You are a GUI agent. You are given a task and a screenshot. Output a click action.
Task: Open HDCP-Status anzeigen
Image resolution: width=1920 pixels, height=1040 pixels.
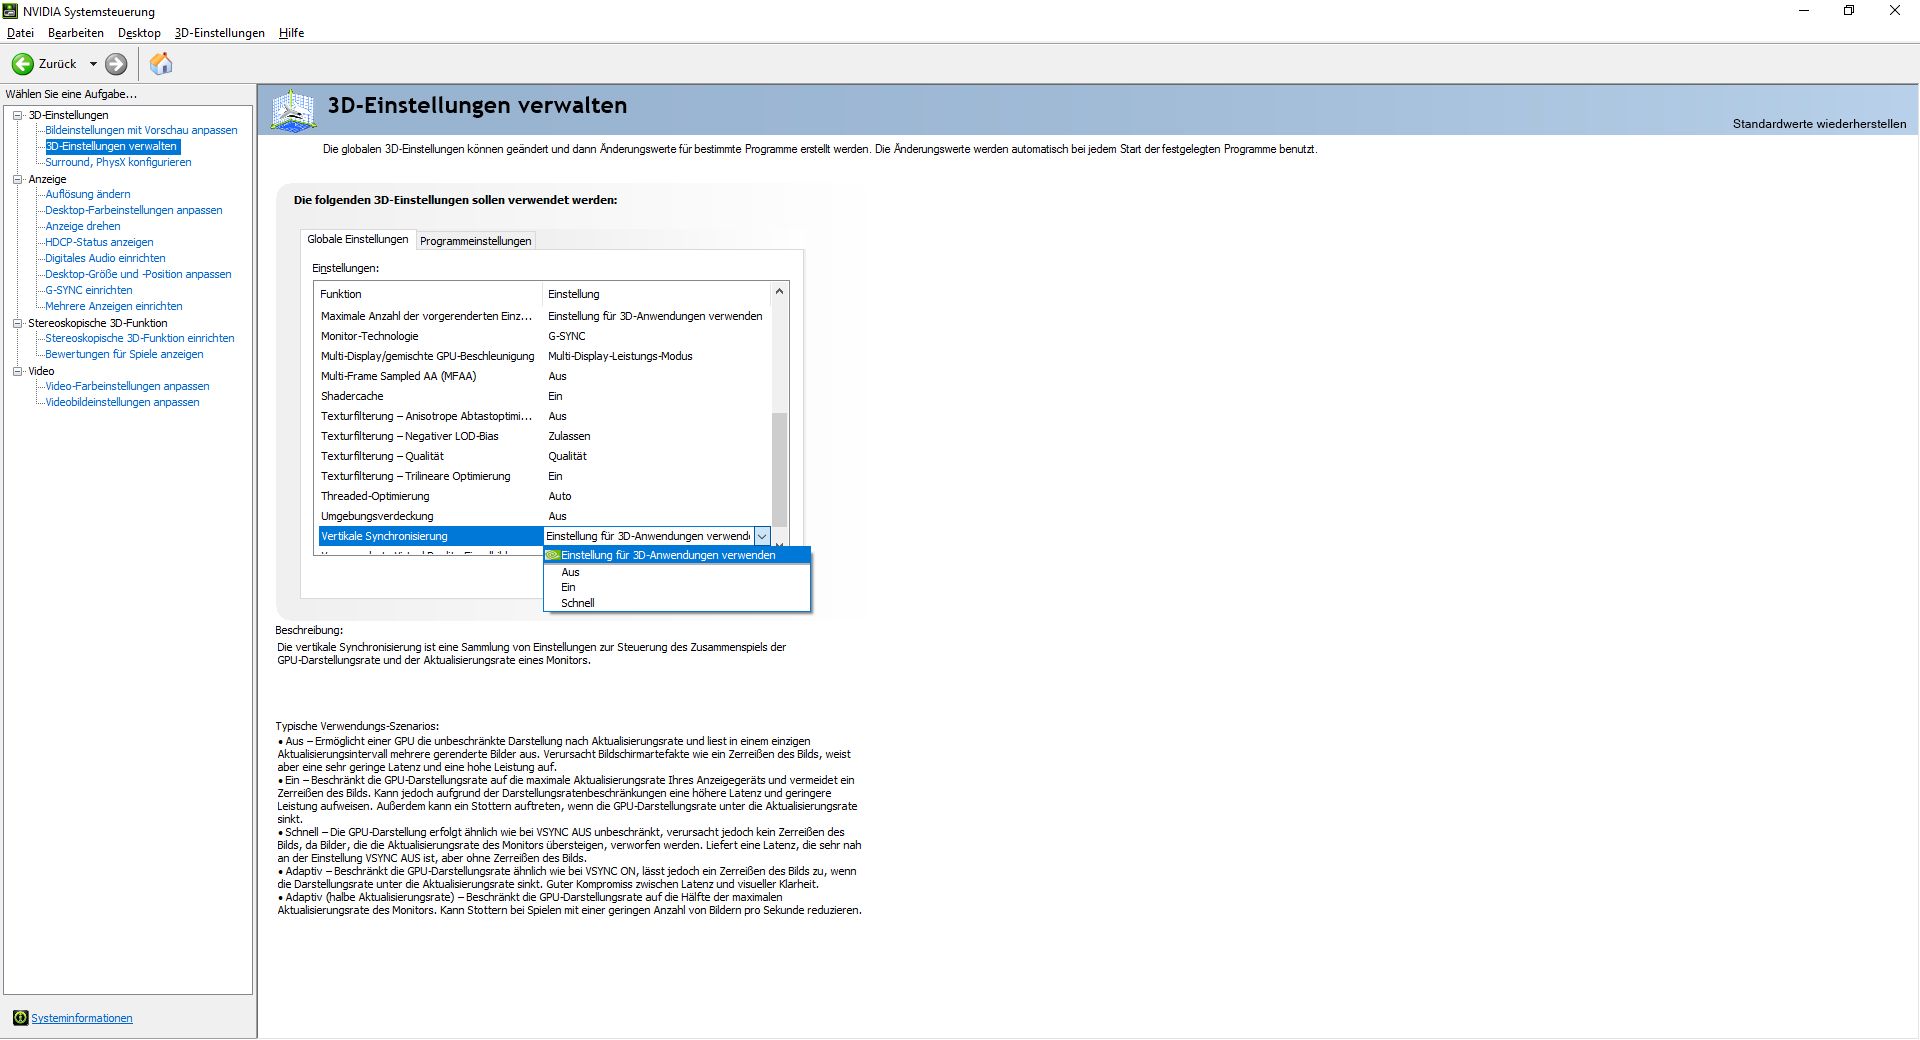click(x=99, y=242)
